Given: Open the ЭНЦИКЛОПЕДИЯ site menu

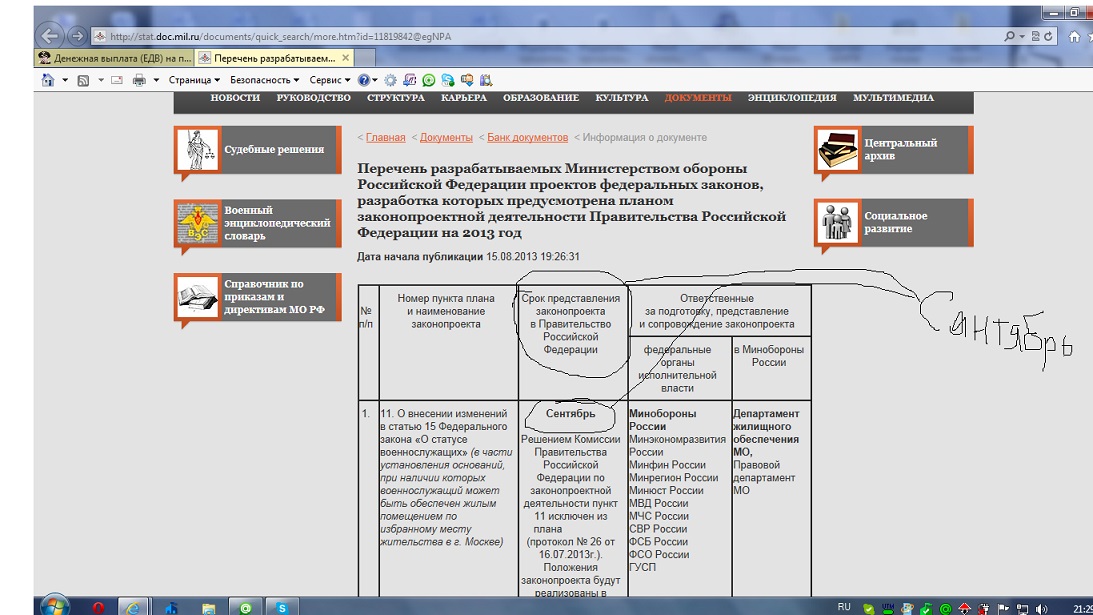Looking at the screenshot, I should (792, 98).
